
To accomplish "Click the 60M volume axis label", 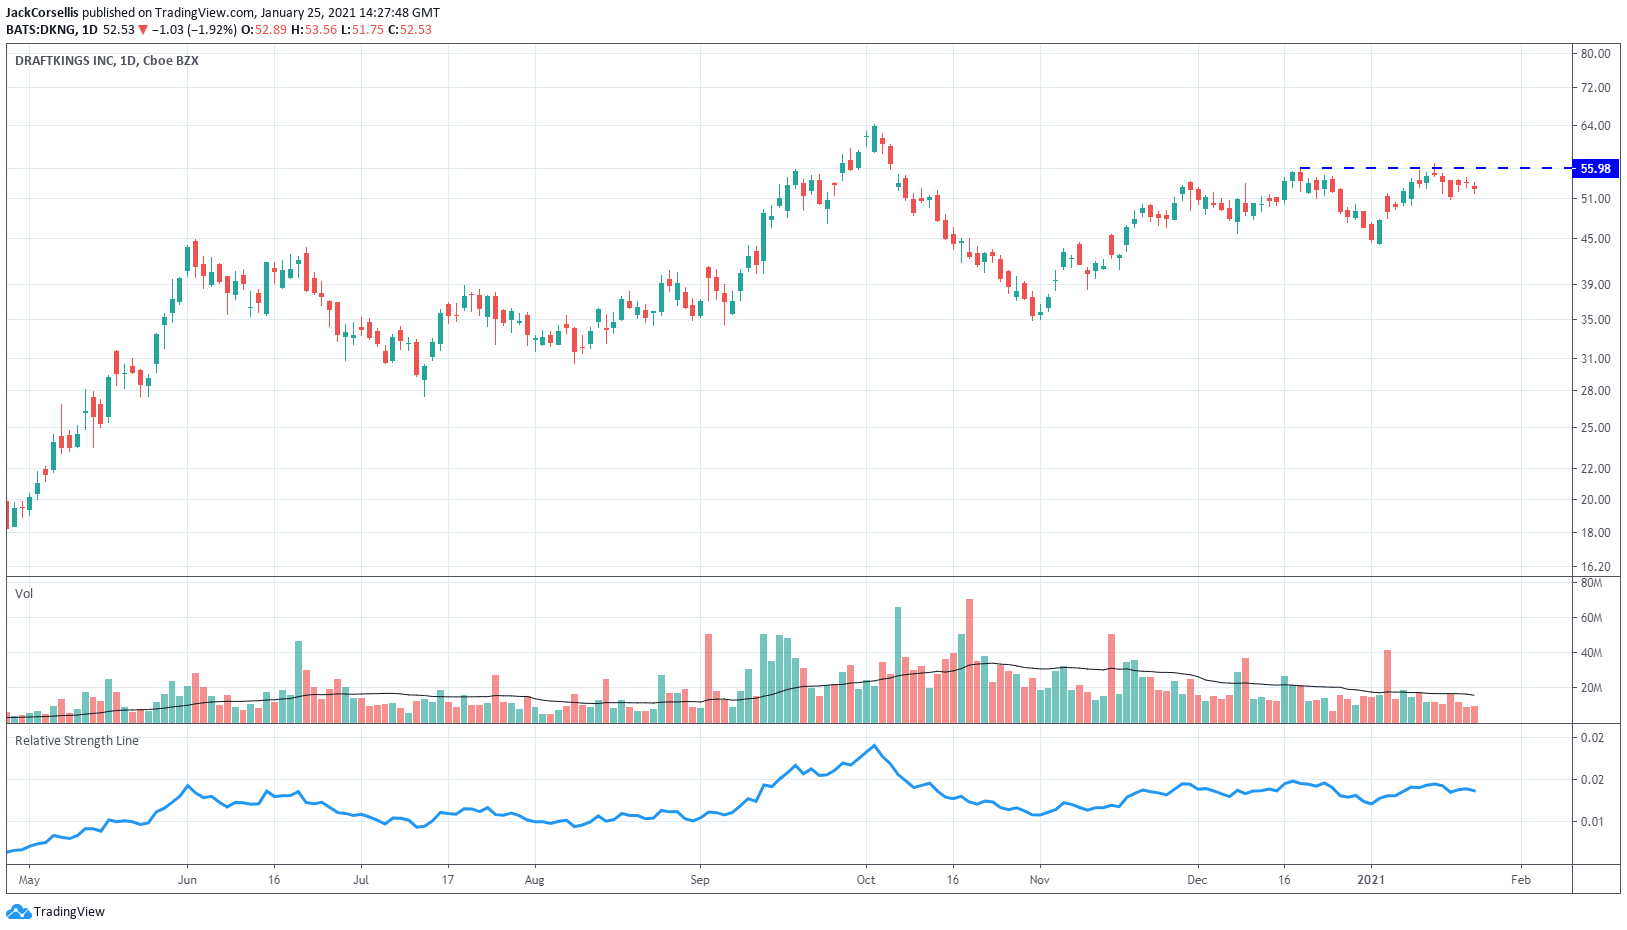I will [1591, 618].
